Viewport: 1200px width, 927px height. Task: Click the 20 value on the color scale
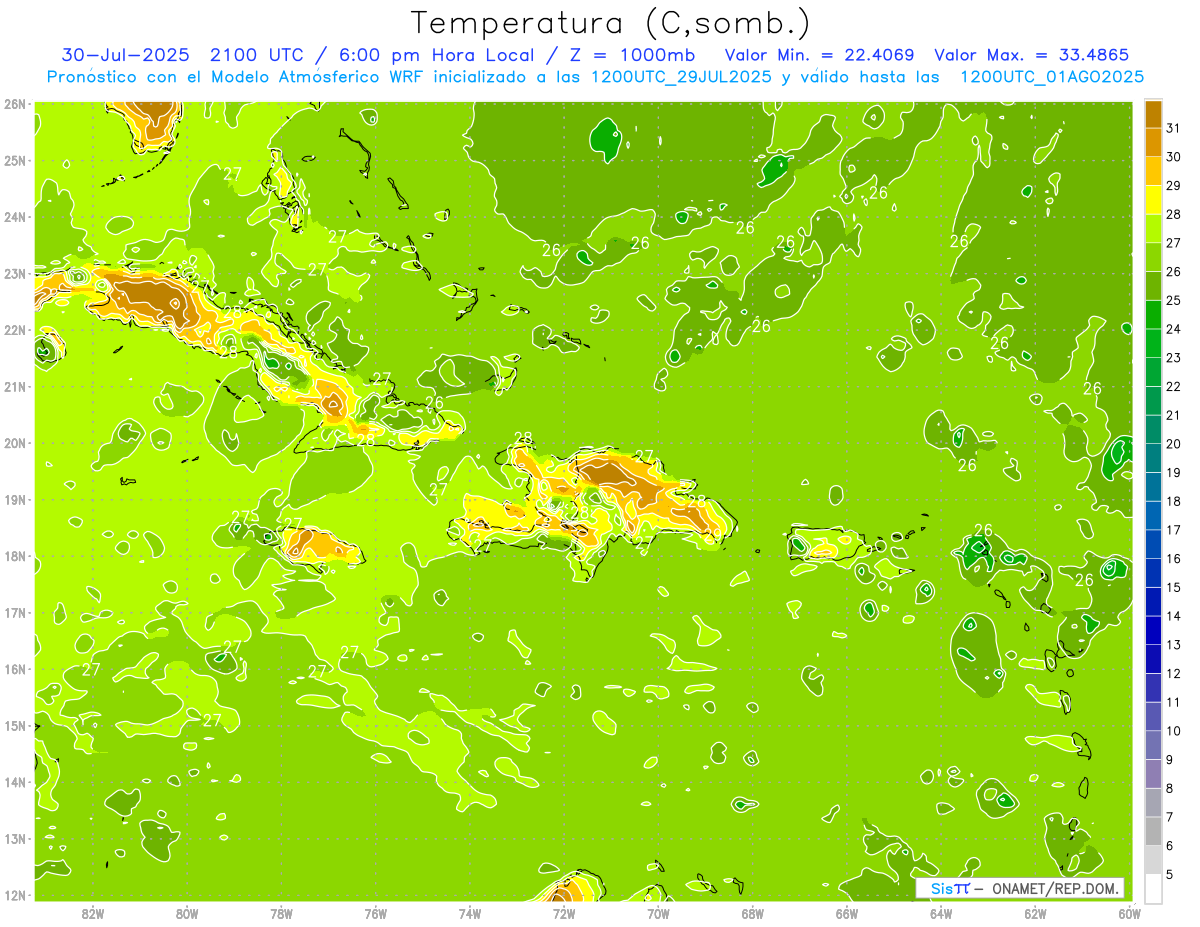[1174, 444]
